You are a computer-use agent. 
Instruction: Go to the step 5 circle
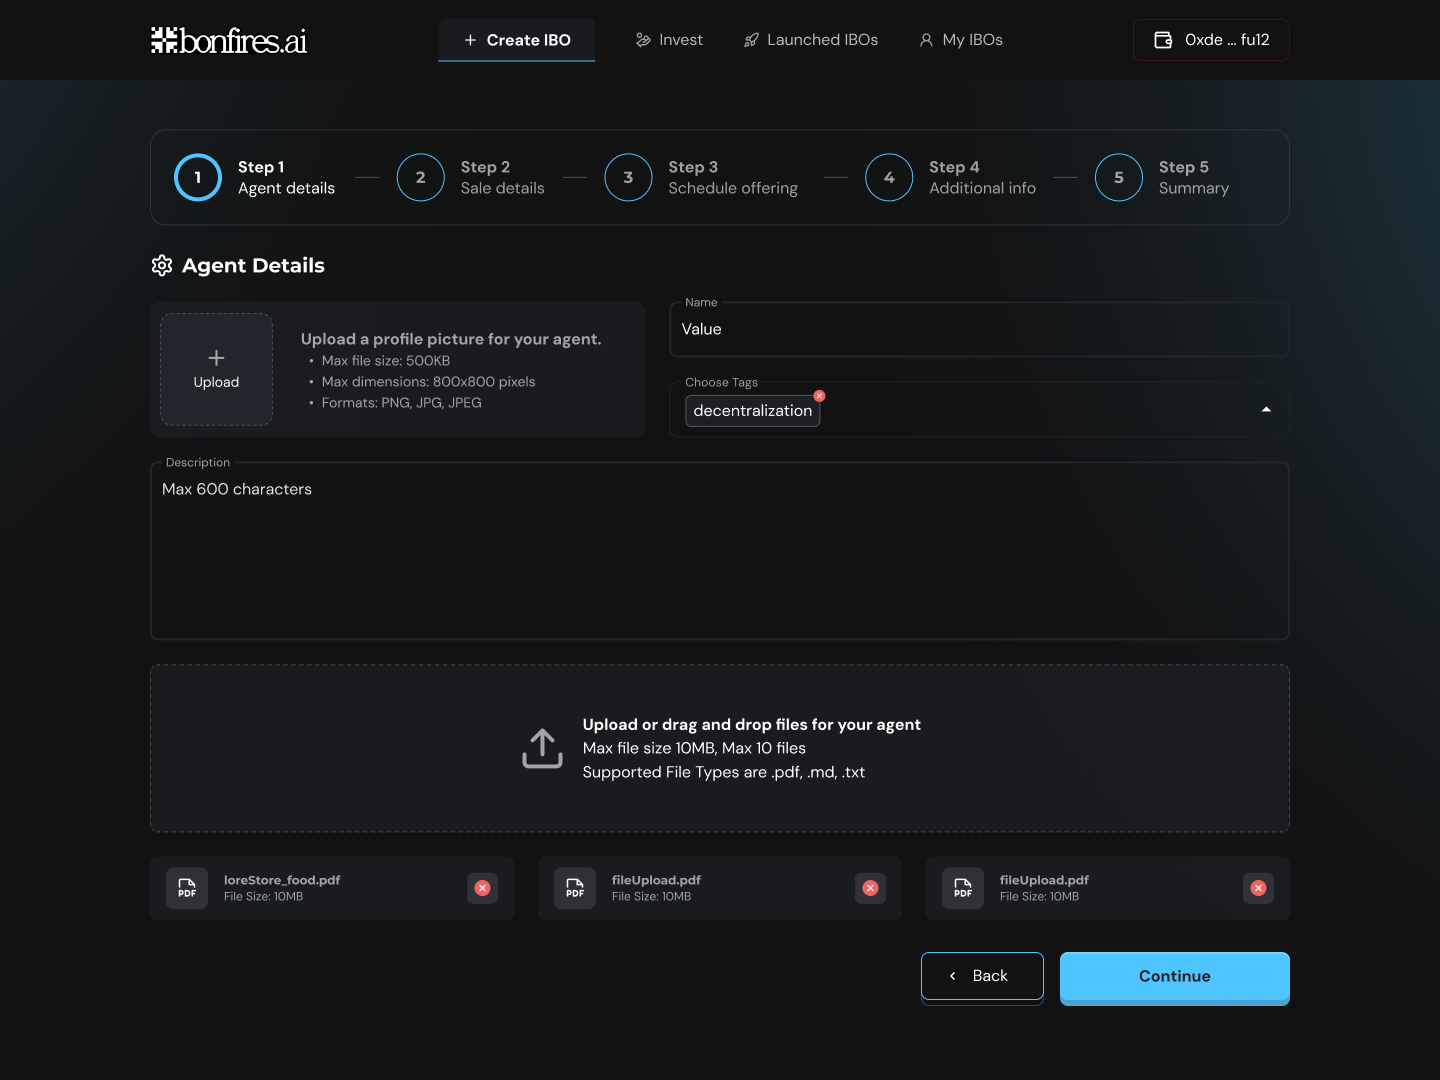tap(1119, 177)
